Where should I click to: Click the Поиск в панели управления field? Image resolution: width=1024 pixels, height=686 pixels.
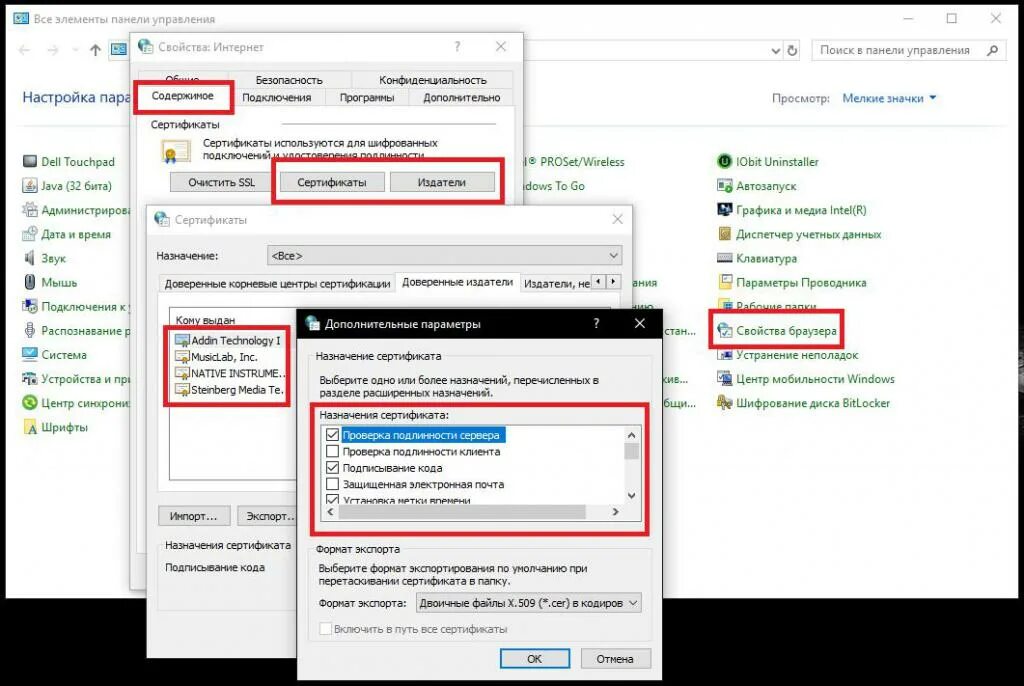(895, 50)
